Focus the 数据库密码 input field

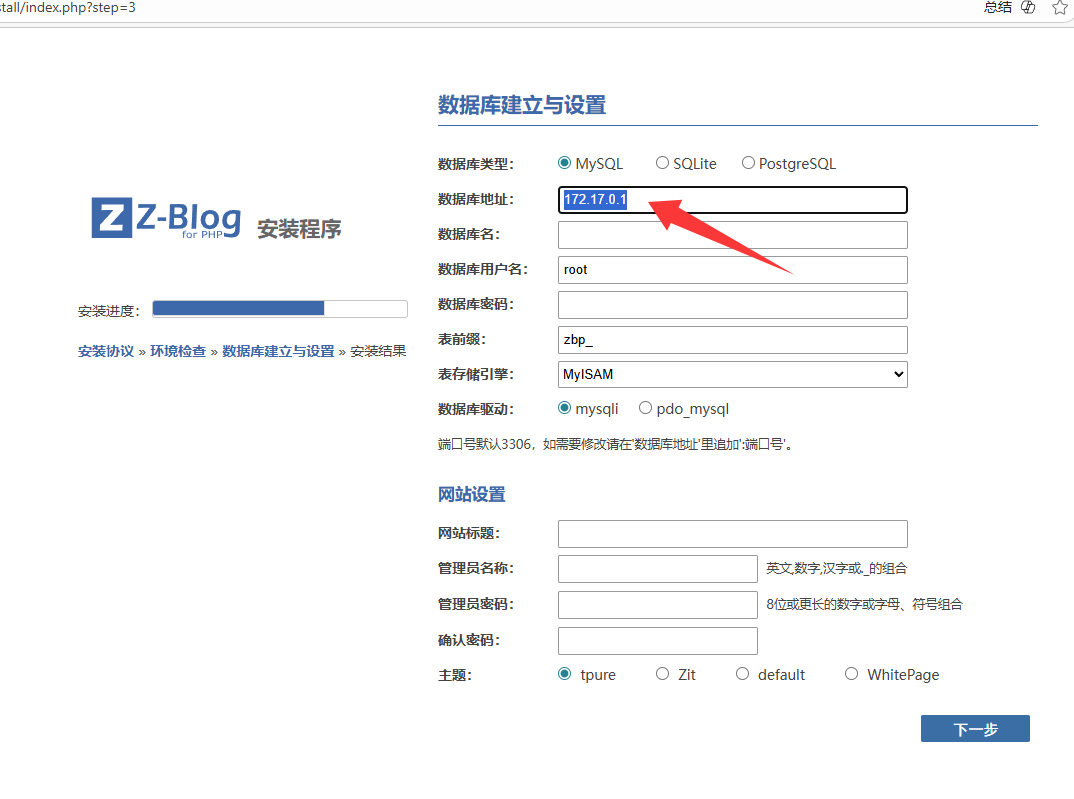(x=733, y=305)
